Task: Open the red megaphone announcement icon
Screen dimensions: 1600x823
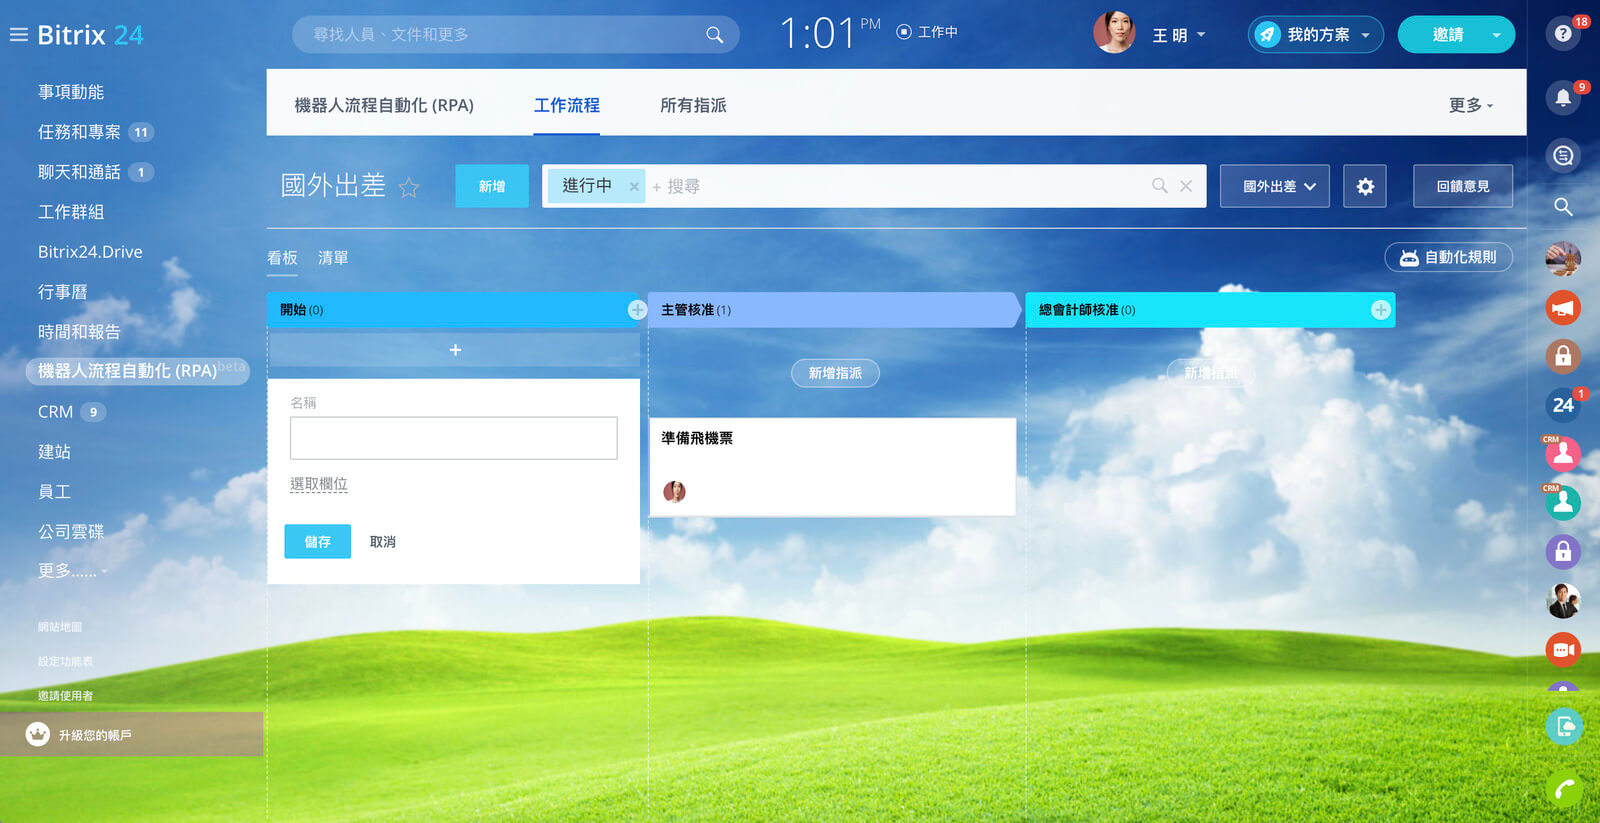Action: pos(1563,308)
